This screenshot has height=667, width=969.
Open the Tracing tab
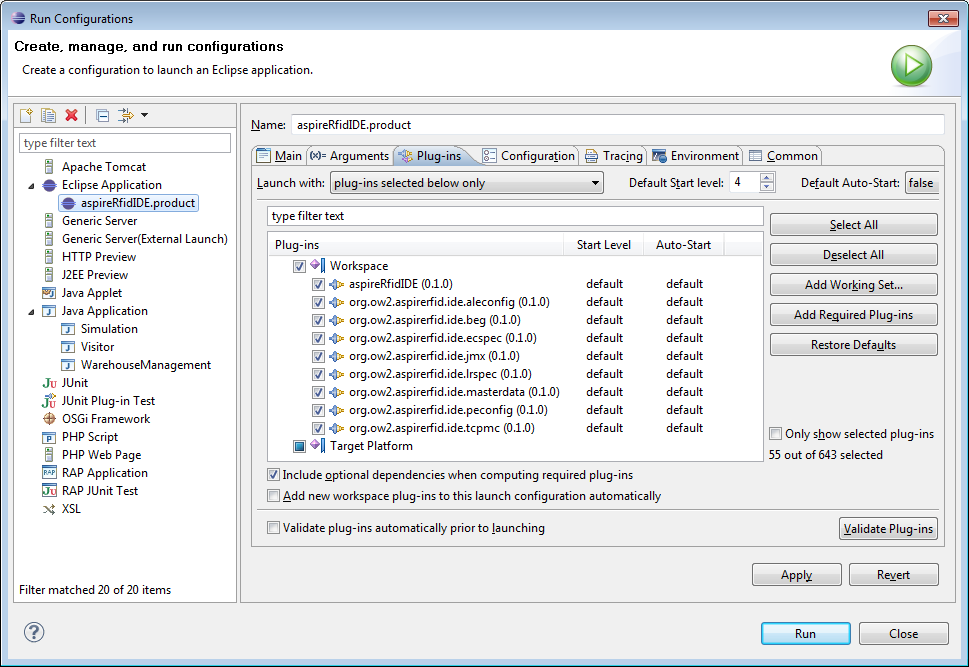614,156
